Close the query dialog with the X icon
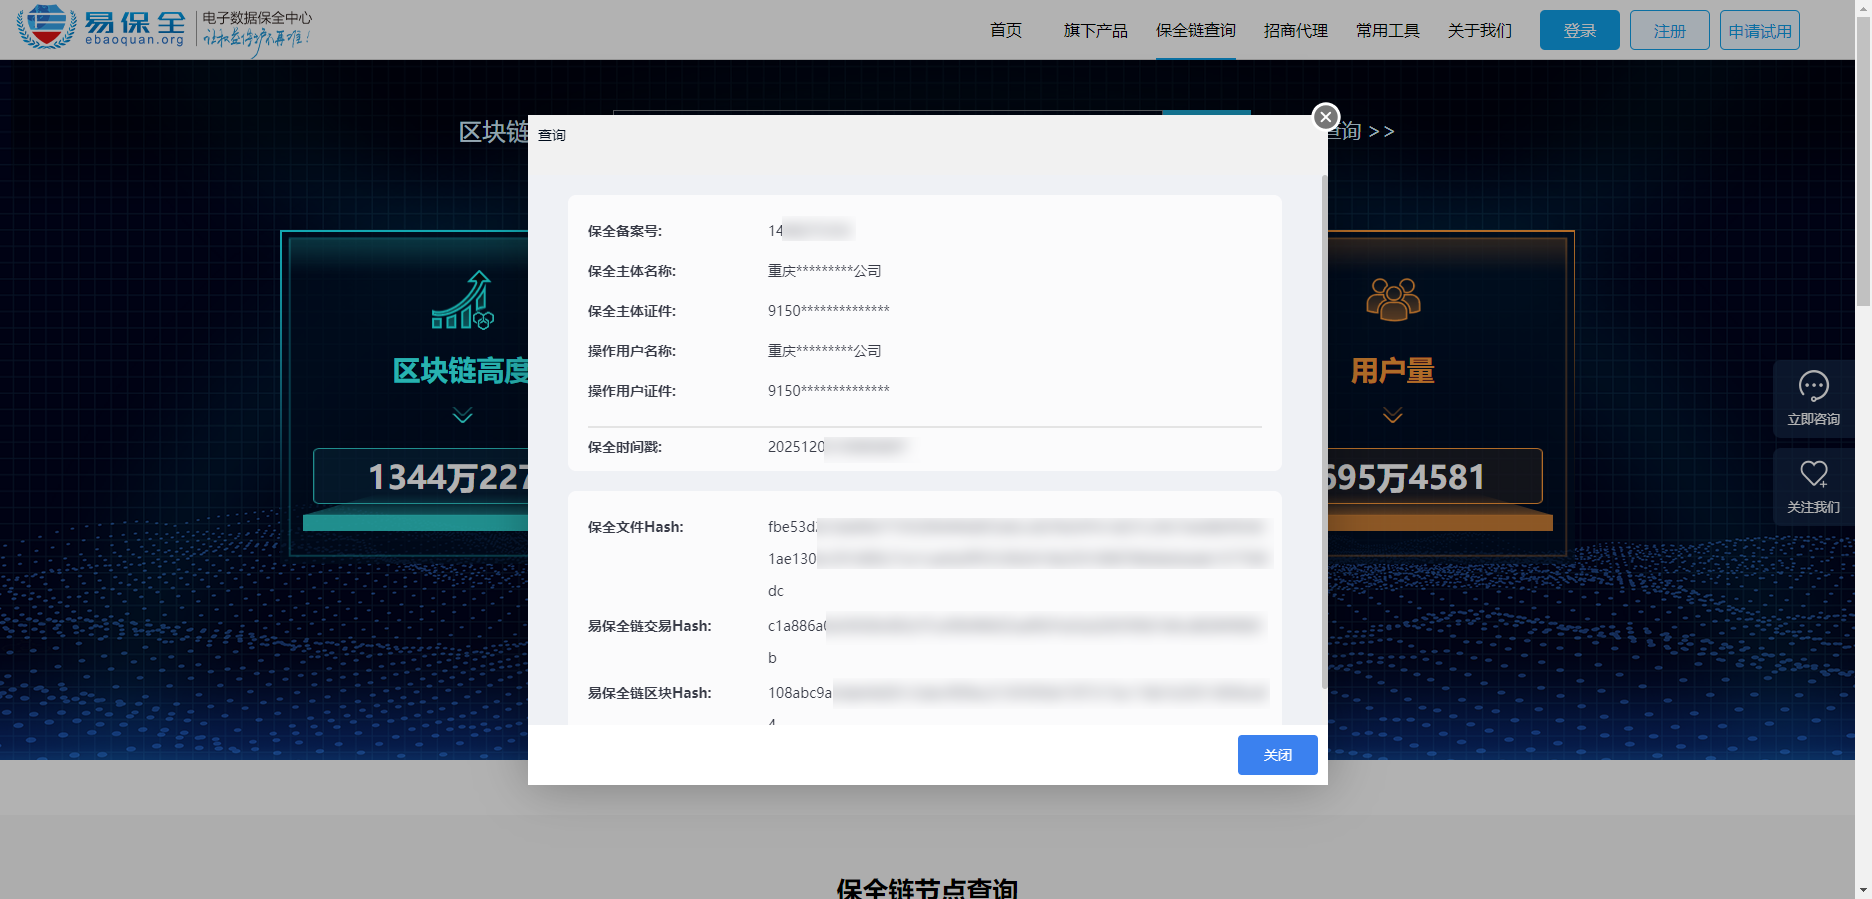1872x899 pixels. click(x=1325, y=117)
